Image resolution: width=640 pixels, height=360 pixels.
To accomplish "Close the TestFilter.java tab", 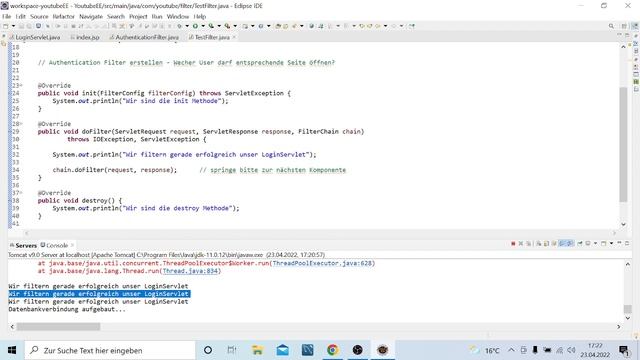I will 234,37.
